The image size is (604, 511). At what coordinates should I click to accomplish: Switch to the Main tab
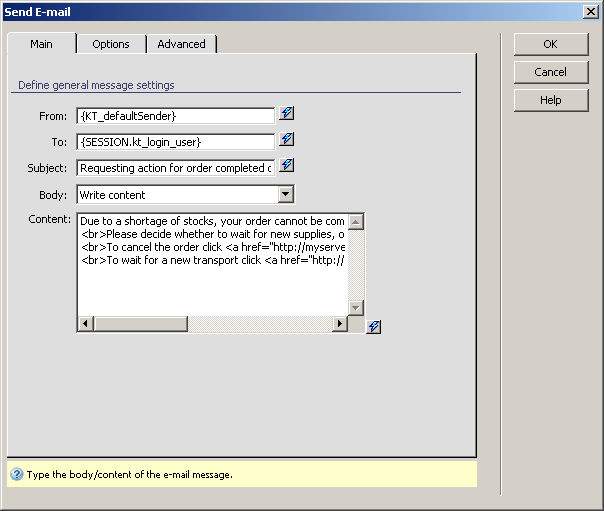pyautogui.click(x=41, y=44)
